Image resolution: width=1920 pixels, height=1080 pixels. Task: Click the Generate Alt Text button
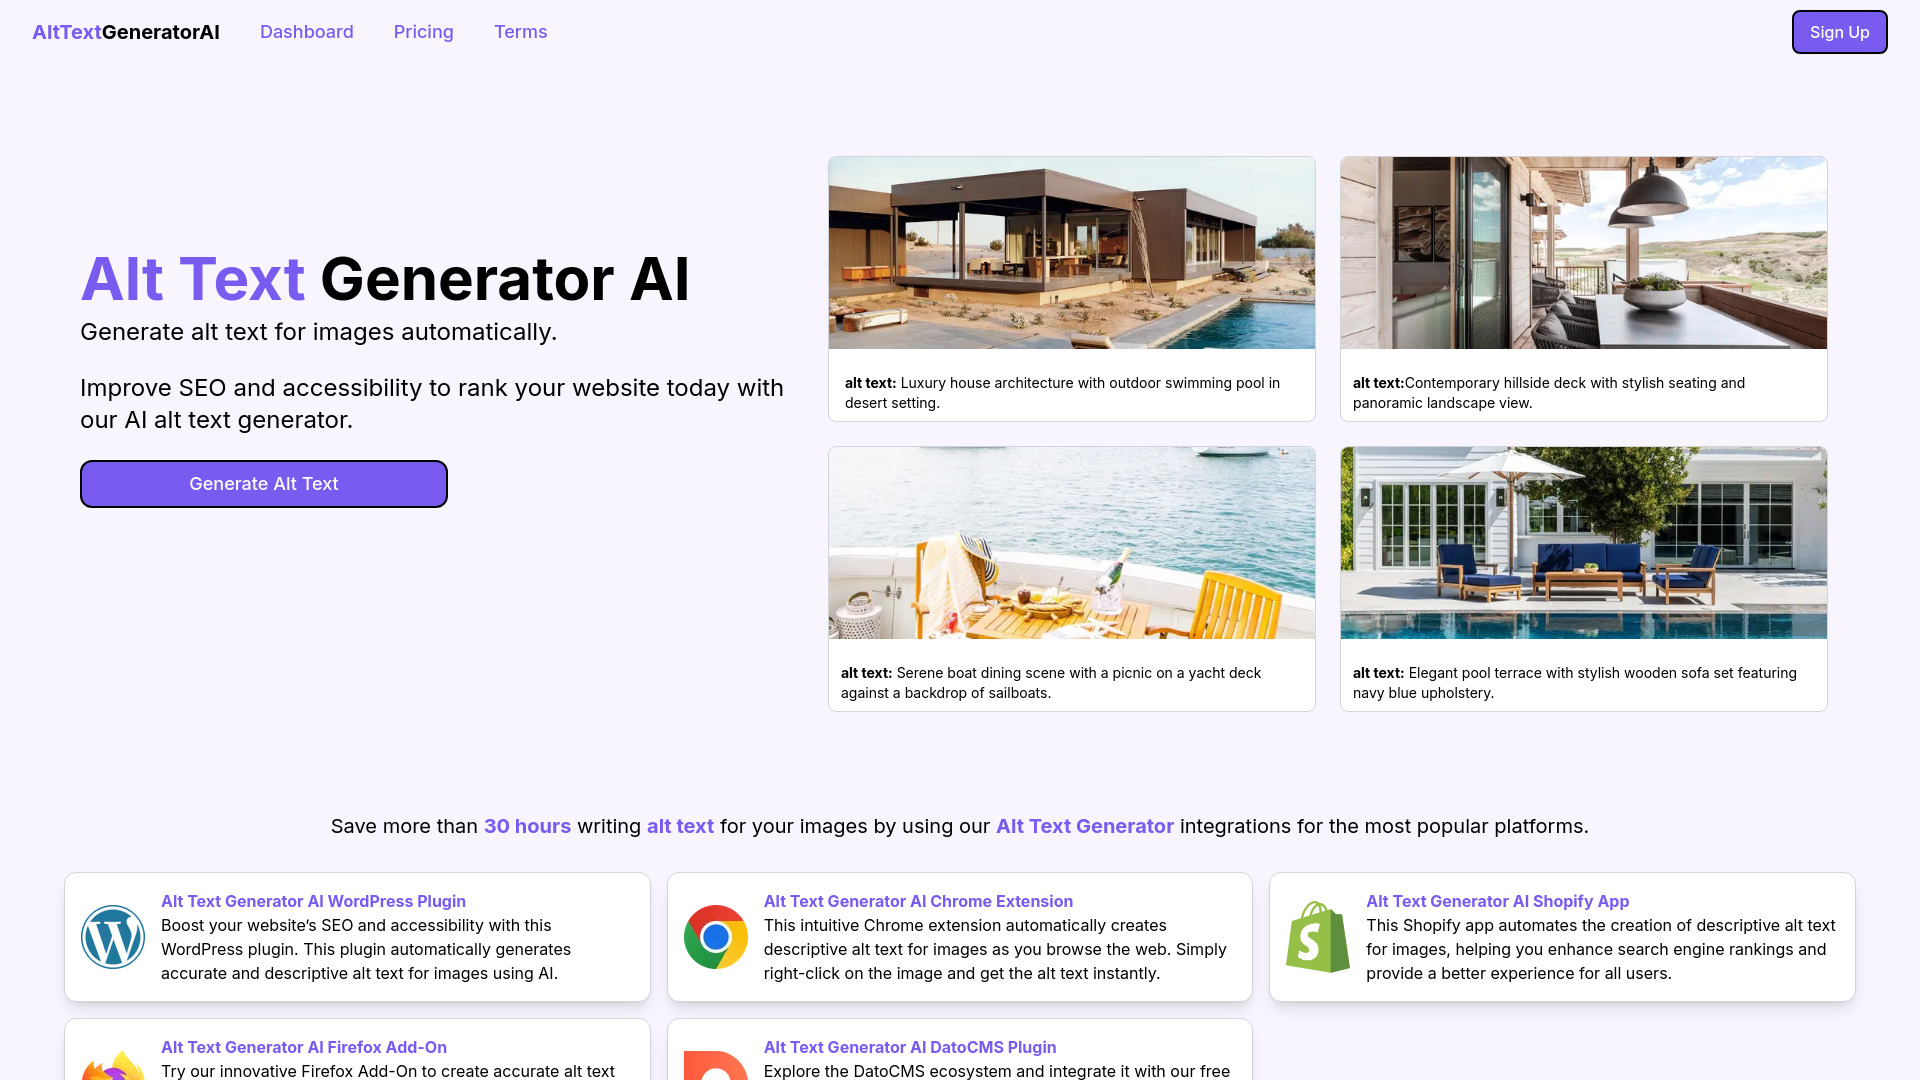[264, 483]
